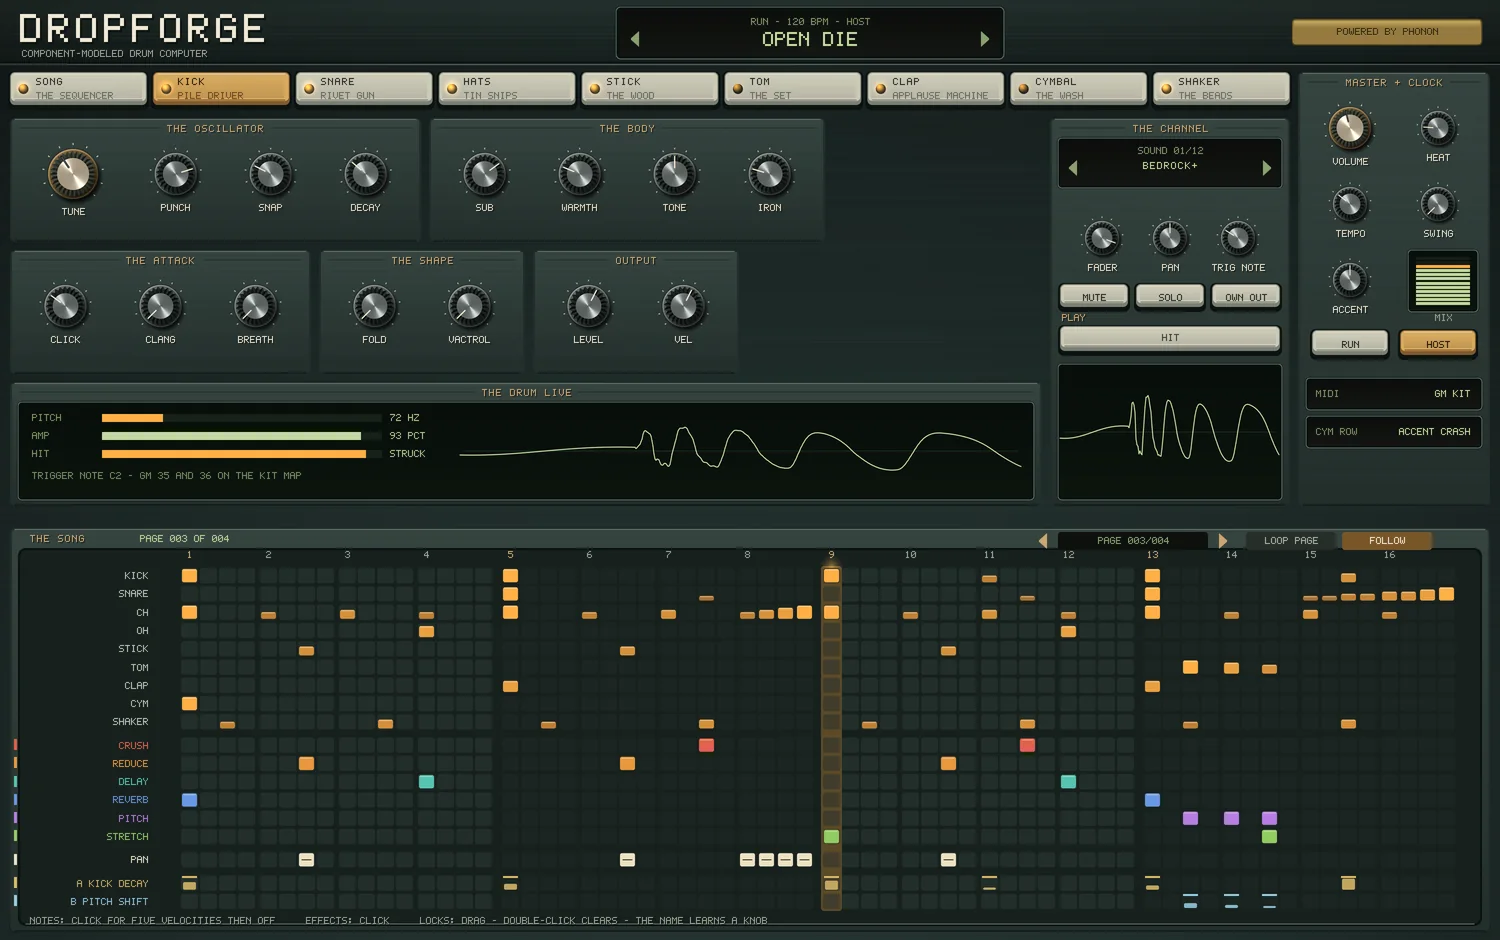Select the KICK Pile Driver tab
This screenshot has width=1500, height=940.
point(222,88)
